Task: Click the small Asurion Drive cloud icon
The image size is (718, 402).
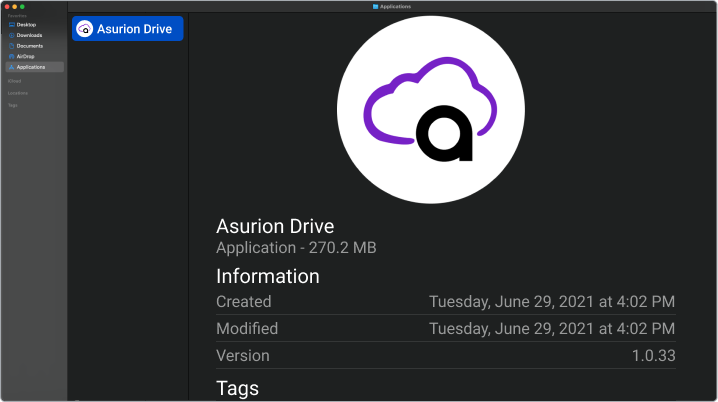Action: tap(85, 29)
